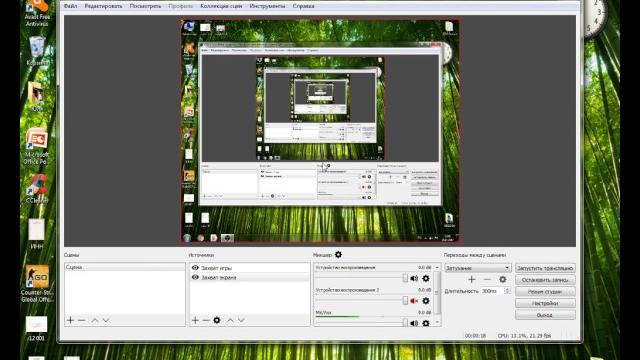Add a scene transition with plus icon
Screen dimensions: 640x360
point(471,280)
